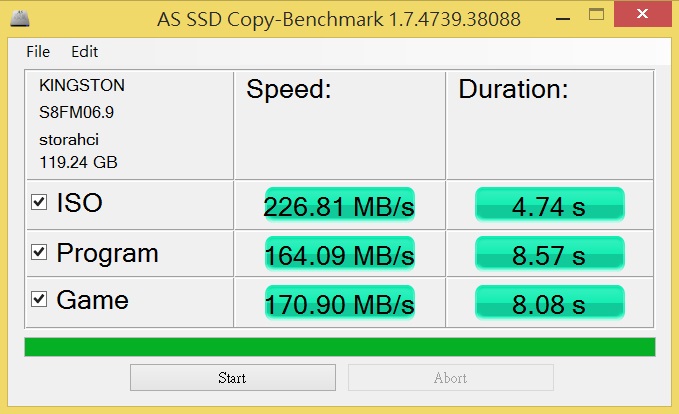Uncheck the ISO test checkbox
Viewport: 679px width, 414px height.
point(39,202)
